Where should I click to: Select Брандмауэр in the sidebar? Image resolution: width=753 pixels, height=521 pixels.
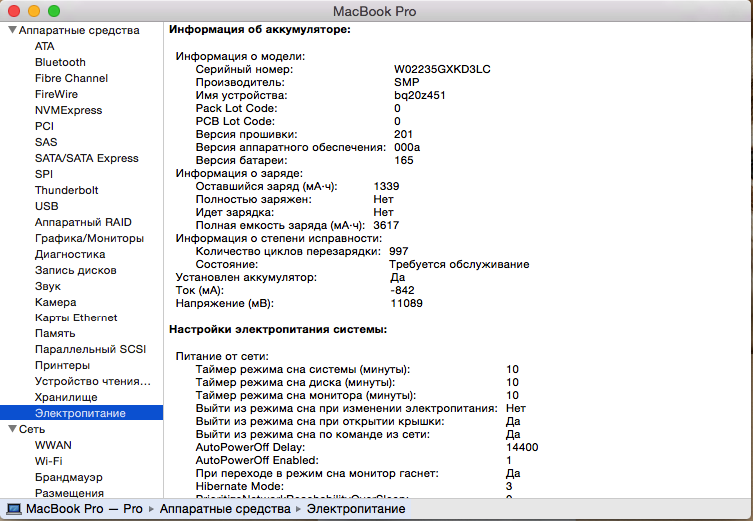pyautogui.click(x=69, y=477)
